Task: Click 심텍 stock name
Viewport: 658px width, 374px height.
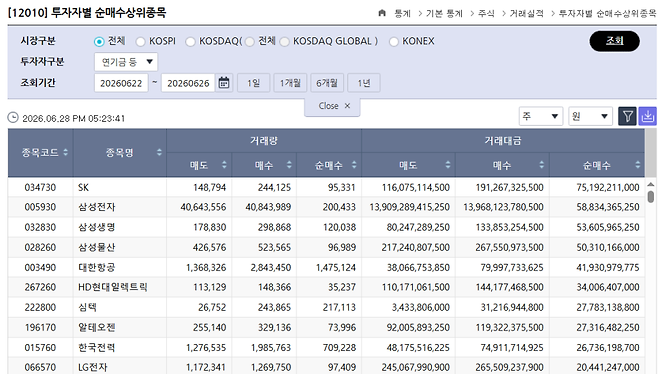Action: [87, 307]
